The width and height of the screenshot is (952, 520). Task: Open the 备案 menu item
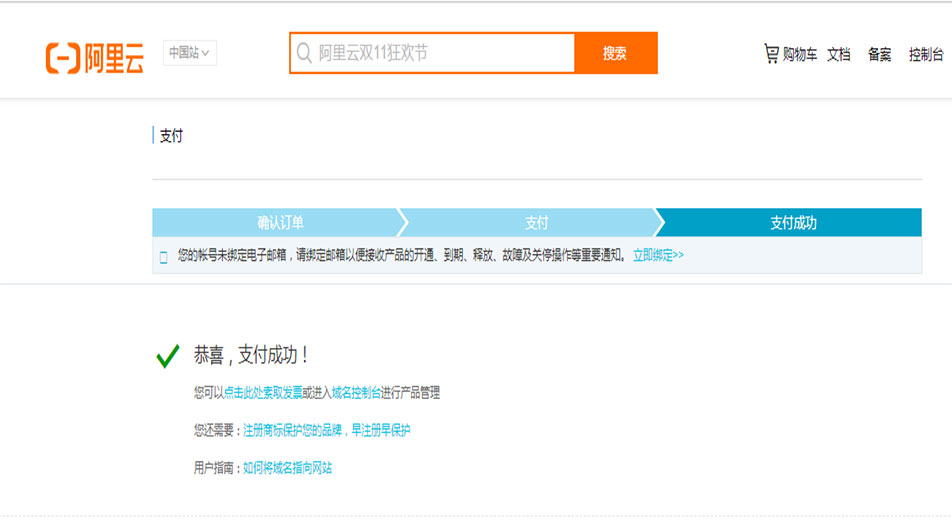point(880,54)
